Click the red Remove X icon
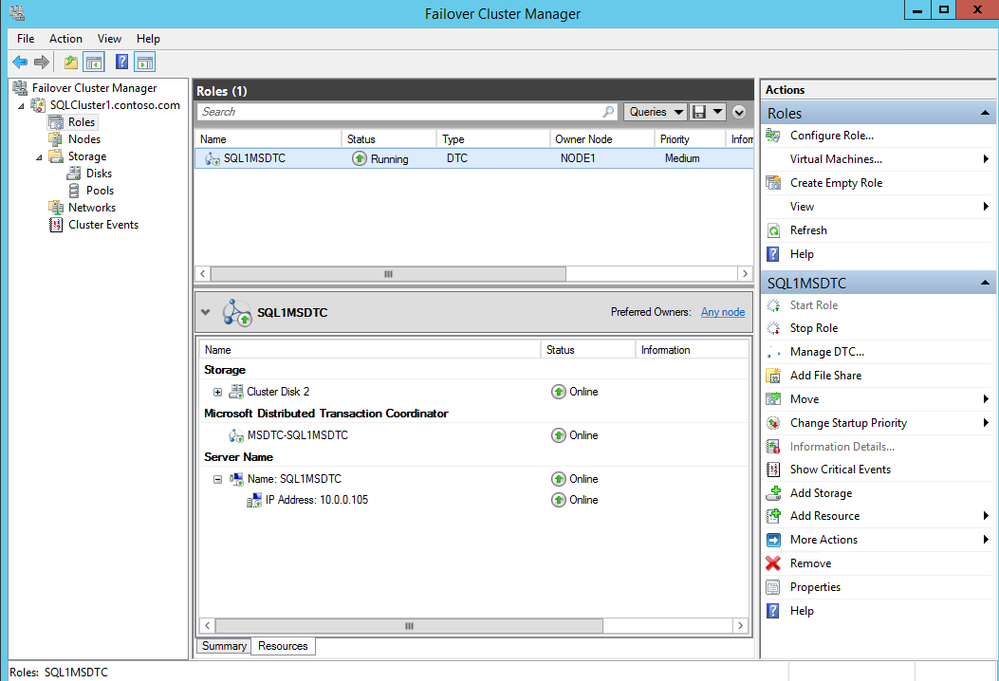Viewport: 999px width, 681px height. point(773,563)
